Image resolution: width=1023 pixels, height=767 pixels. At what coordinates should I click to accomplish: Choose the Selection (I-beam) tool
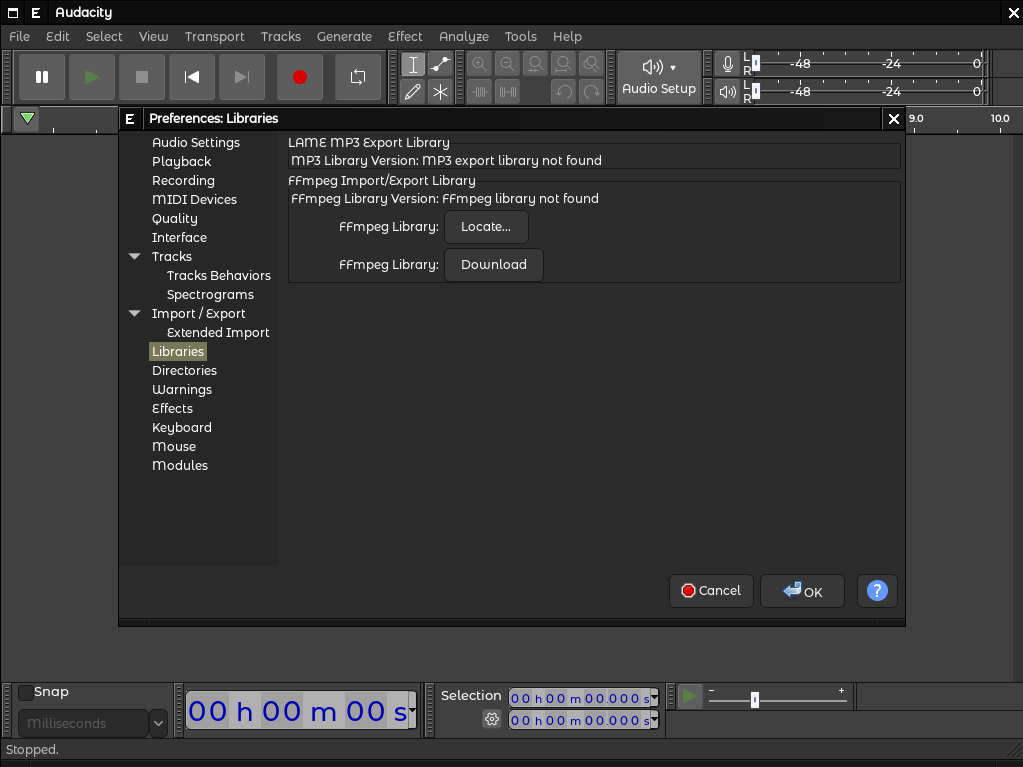(x=413, y=64)
